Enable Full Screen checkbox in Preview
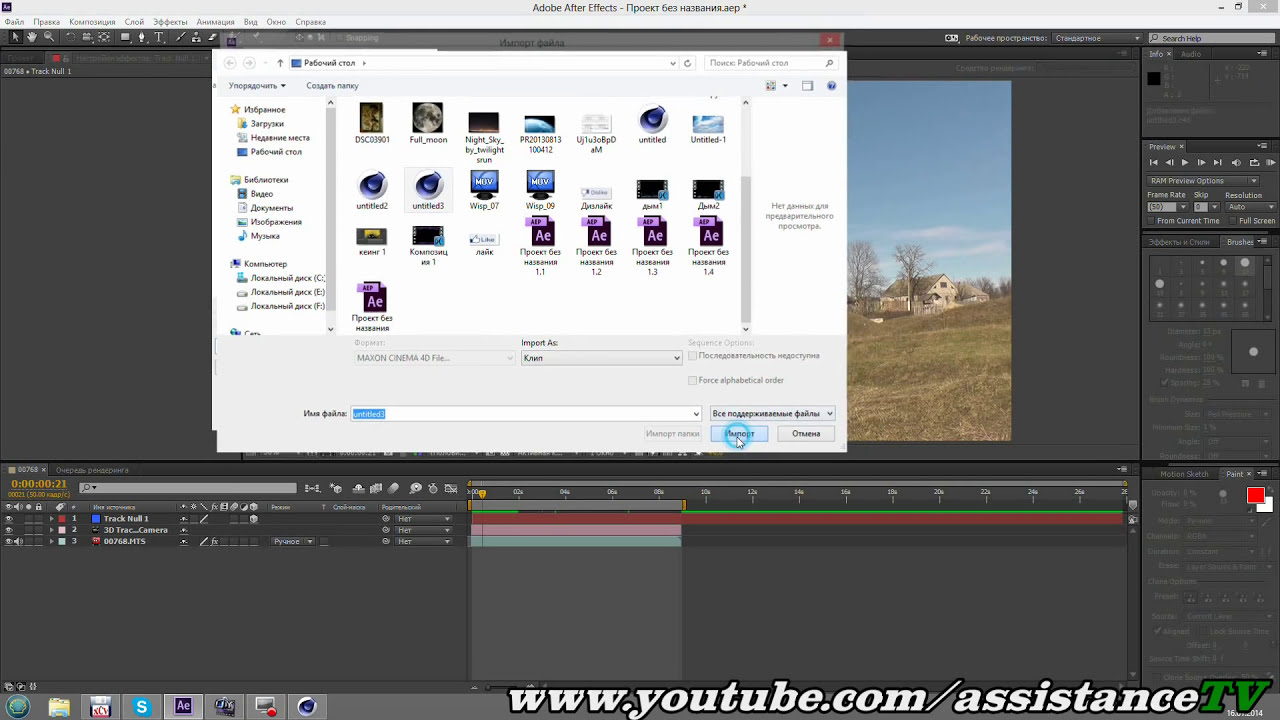 1232,221
